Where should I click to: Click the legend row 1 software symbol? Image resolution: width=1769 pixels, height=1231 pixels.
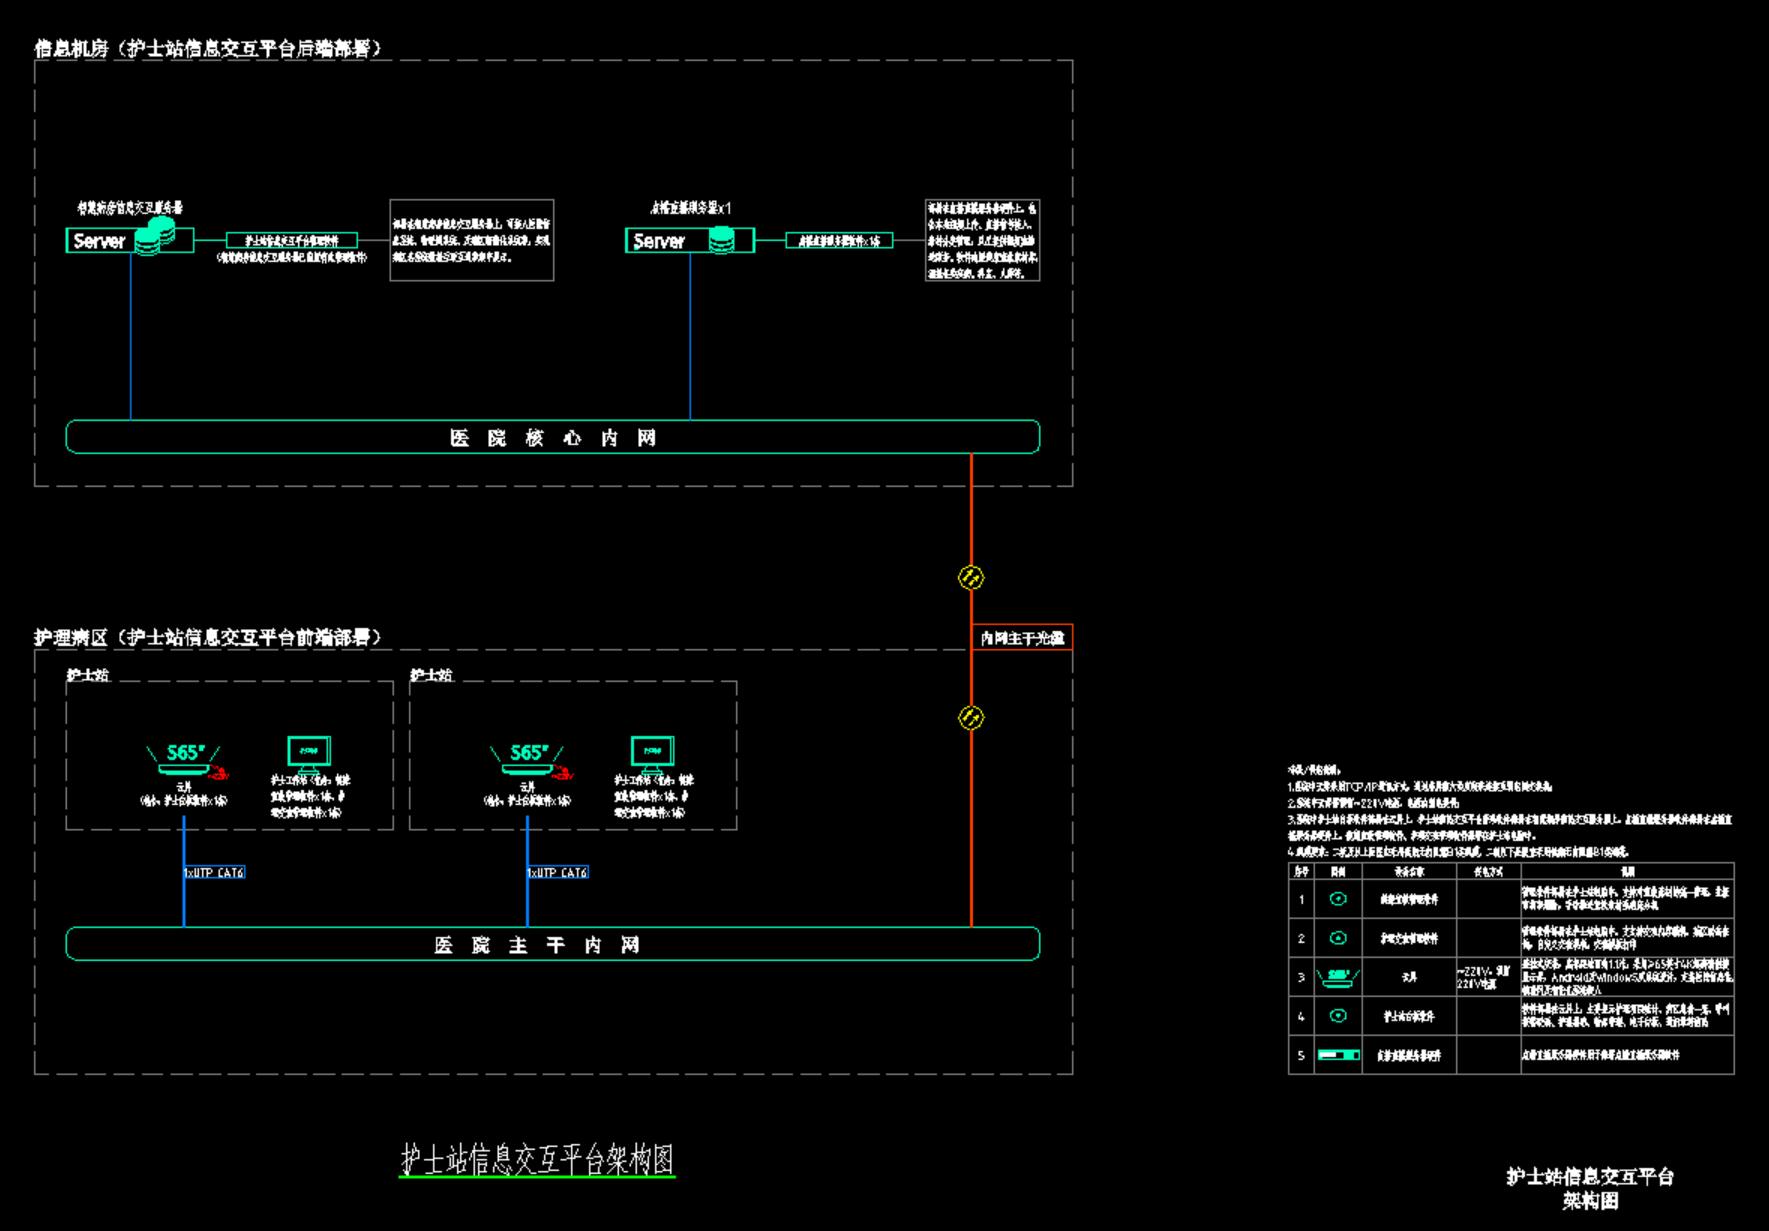click(x=1338, y=899)
